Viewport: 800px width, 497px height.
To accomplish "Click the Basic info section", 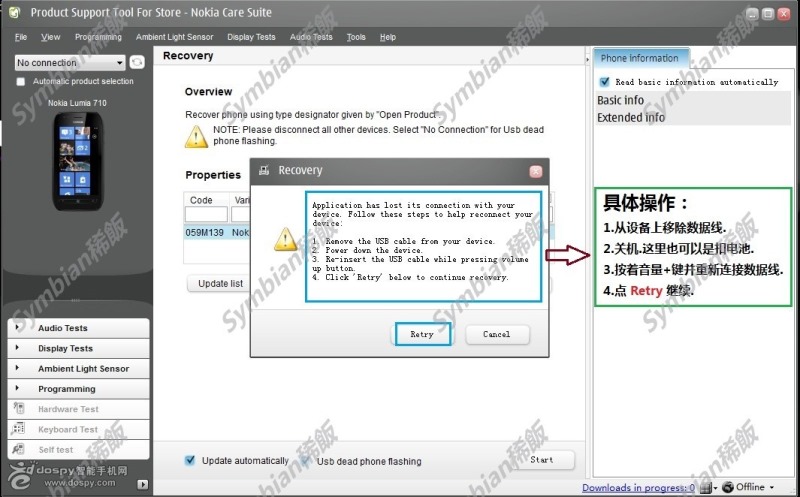I will [692, 100].
